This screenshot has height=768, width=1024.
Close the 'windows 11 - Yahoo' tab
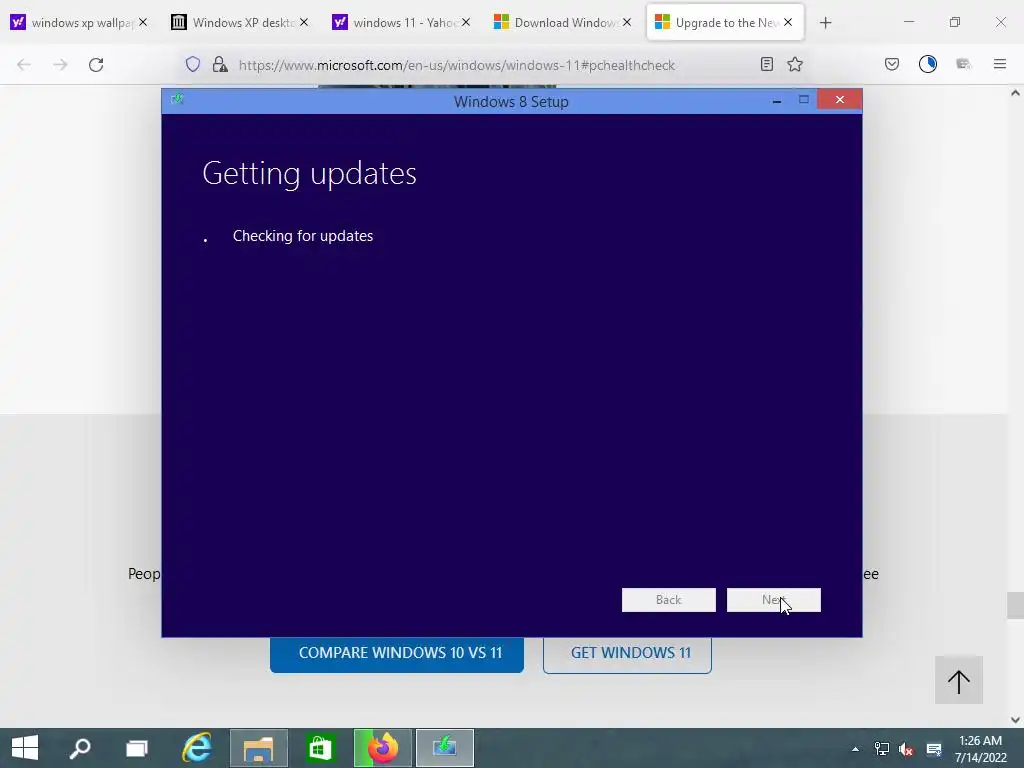click(466, 22)
